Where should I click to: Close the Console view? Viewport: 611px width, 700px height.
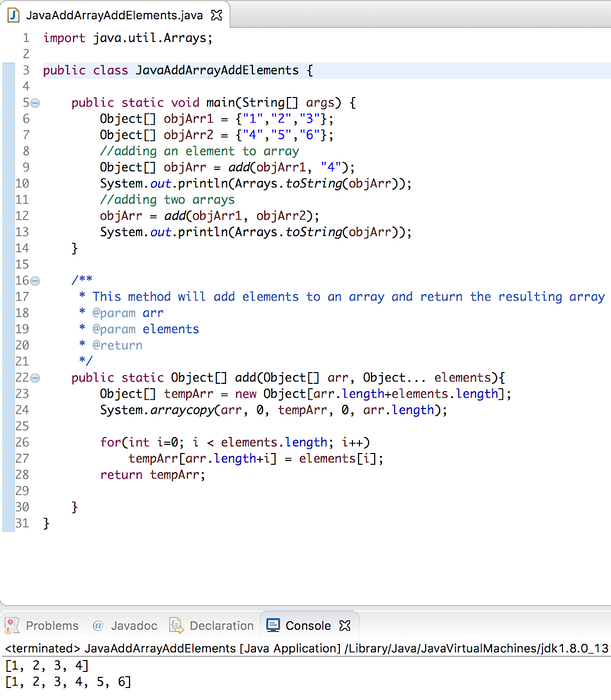click(x=345, y=625)
